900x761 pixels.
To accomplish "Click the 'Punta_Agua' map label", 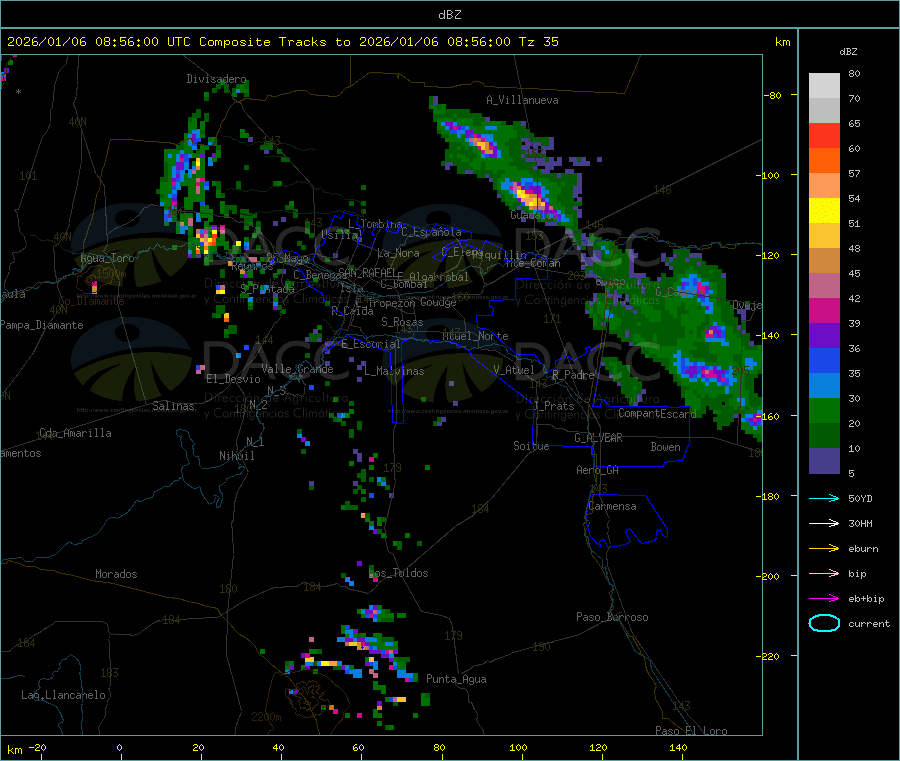I will click(x=456, y=679).
